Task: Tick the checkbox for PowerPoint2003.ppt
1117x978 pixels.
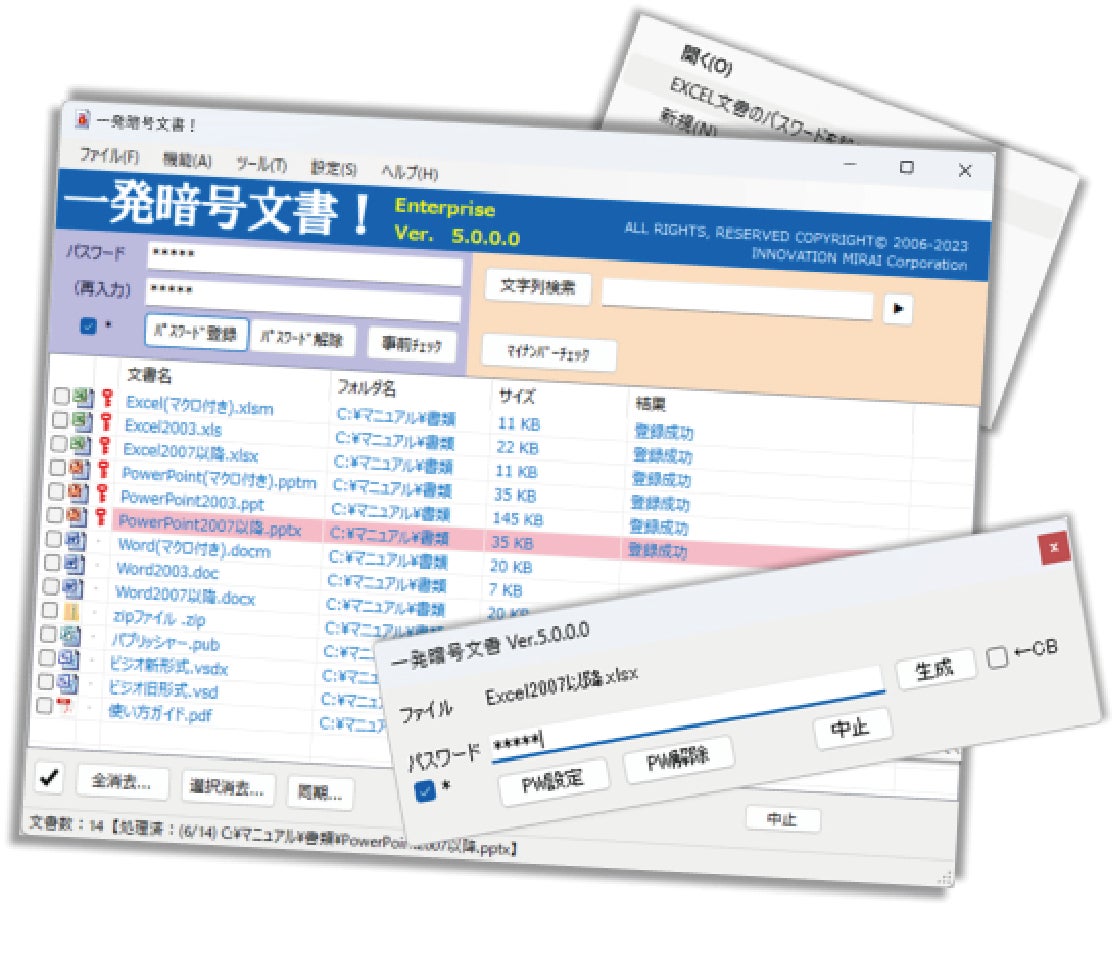Action: (x=56, y=490)
